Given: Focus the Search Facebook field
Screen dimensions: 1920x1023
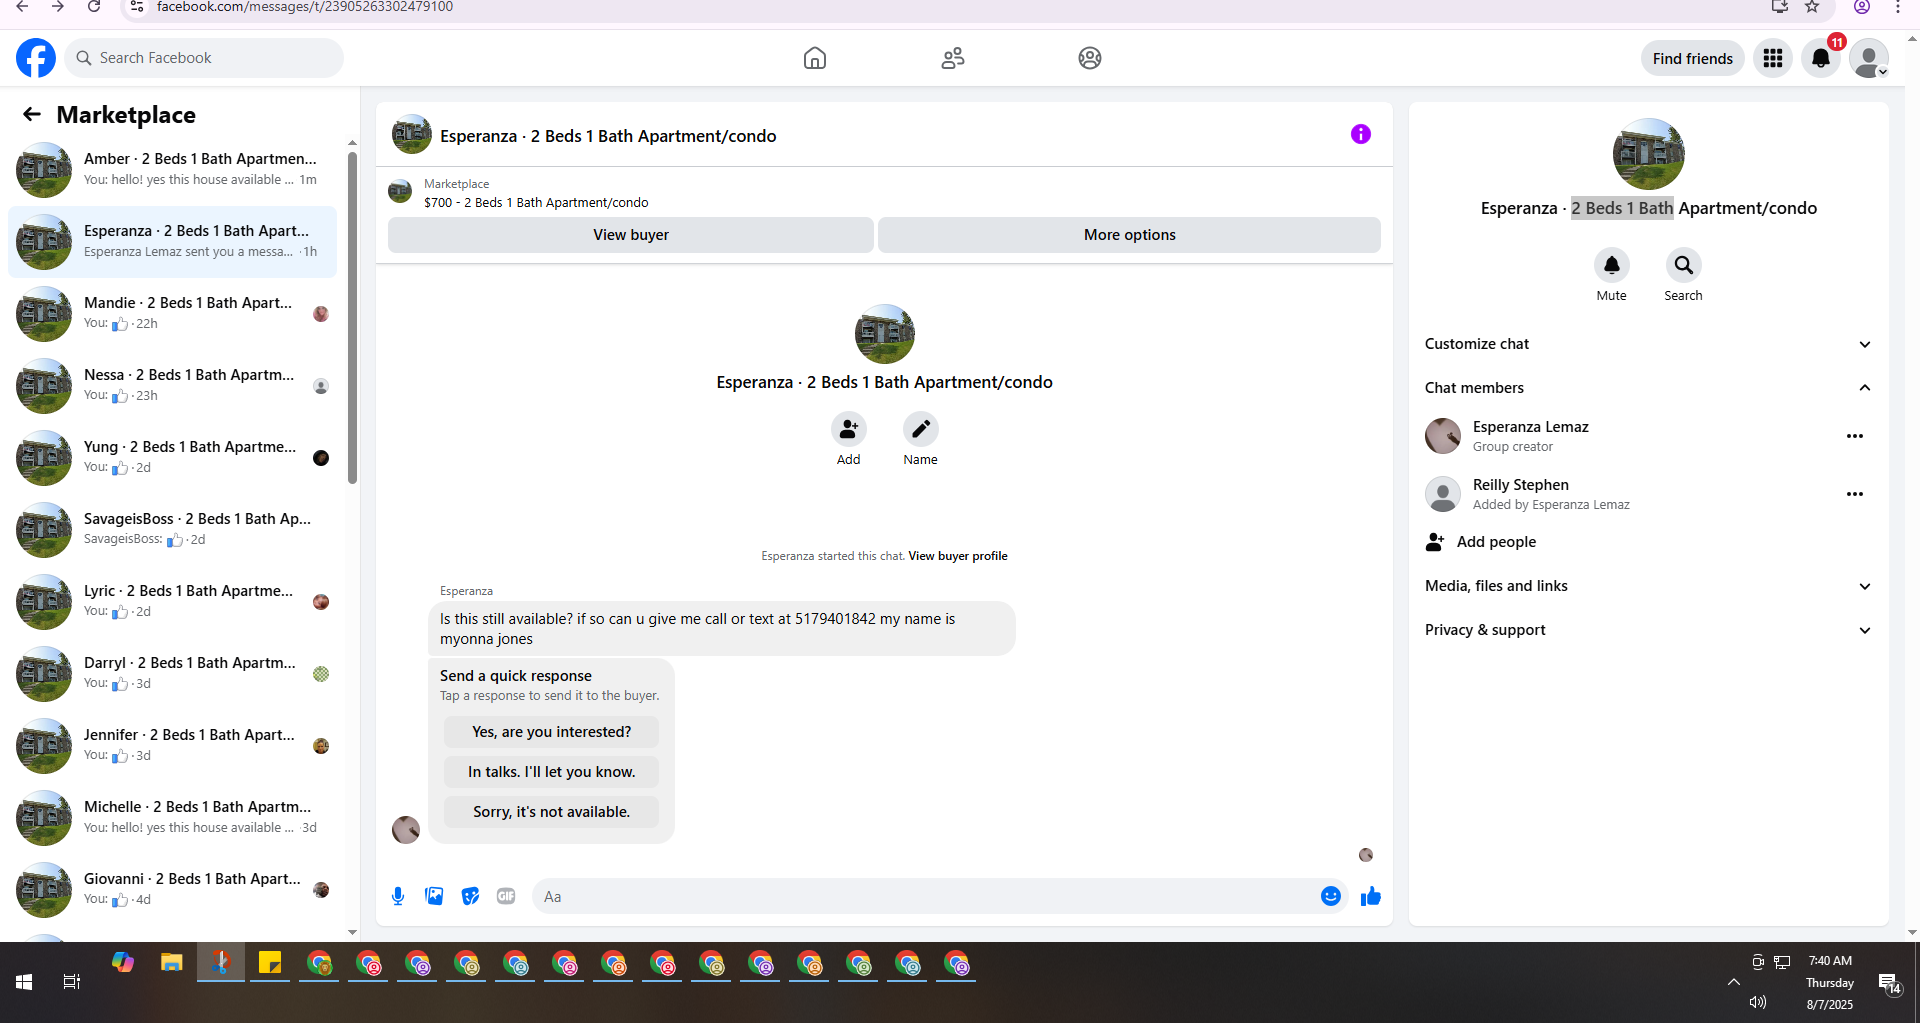Looking at the screenshot, I should [205, 58].
